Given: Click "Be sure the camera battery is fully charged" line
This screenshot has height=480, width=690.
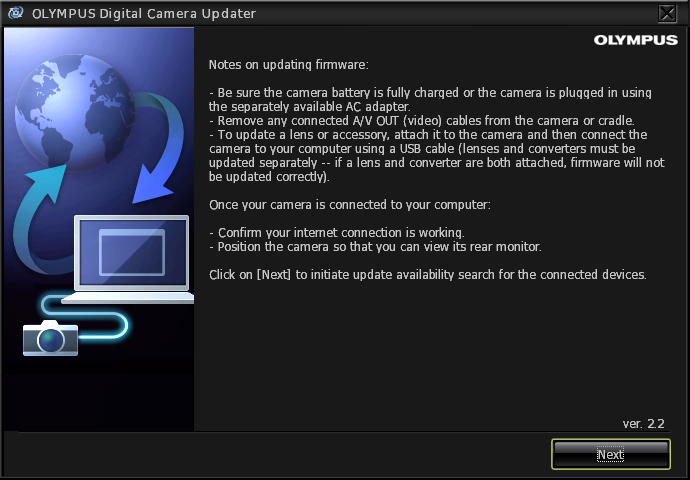Looking at the screenshot, I should (x=430, y=100).
